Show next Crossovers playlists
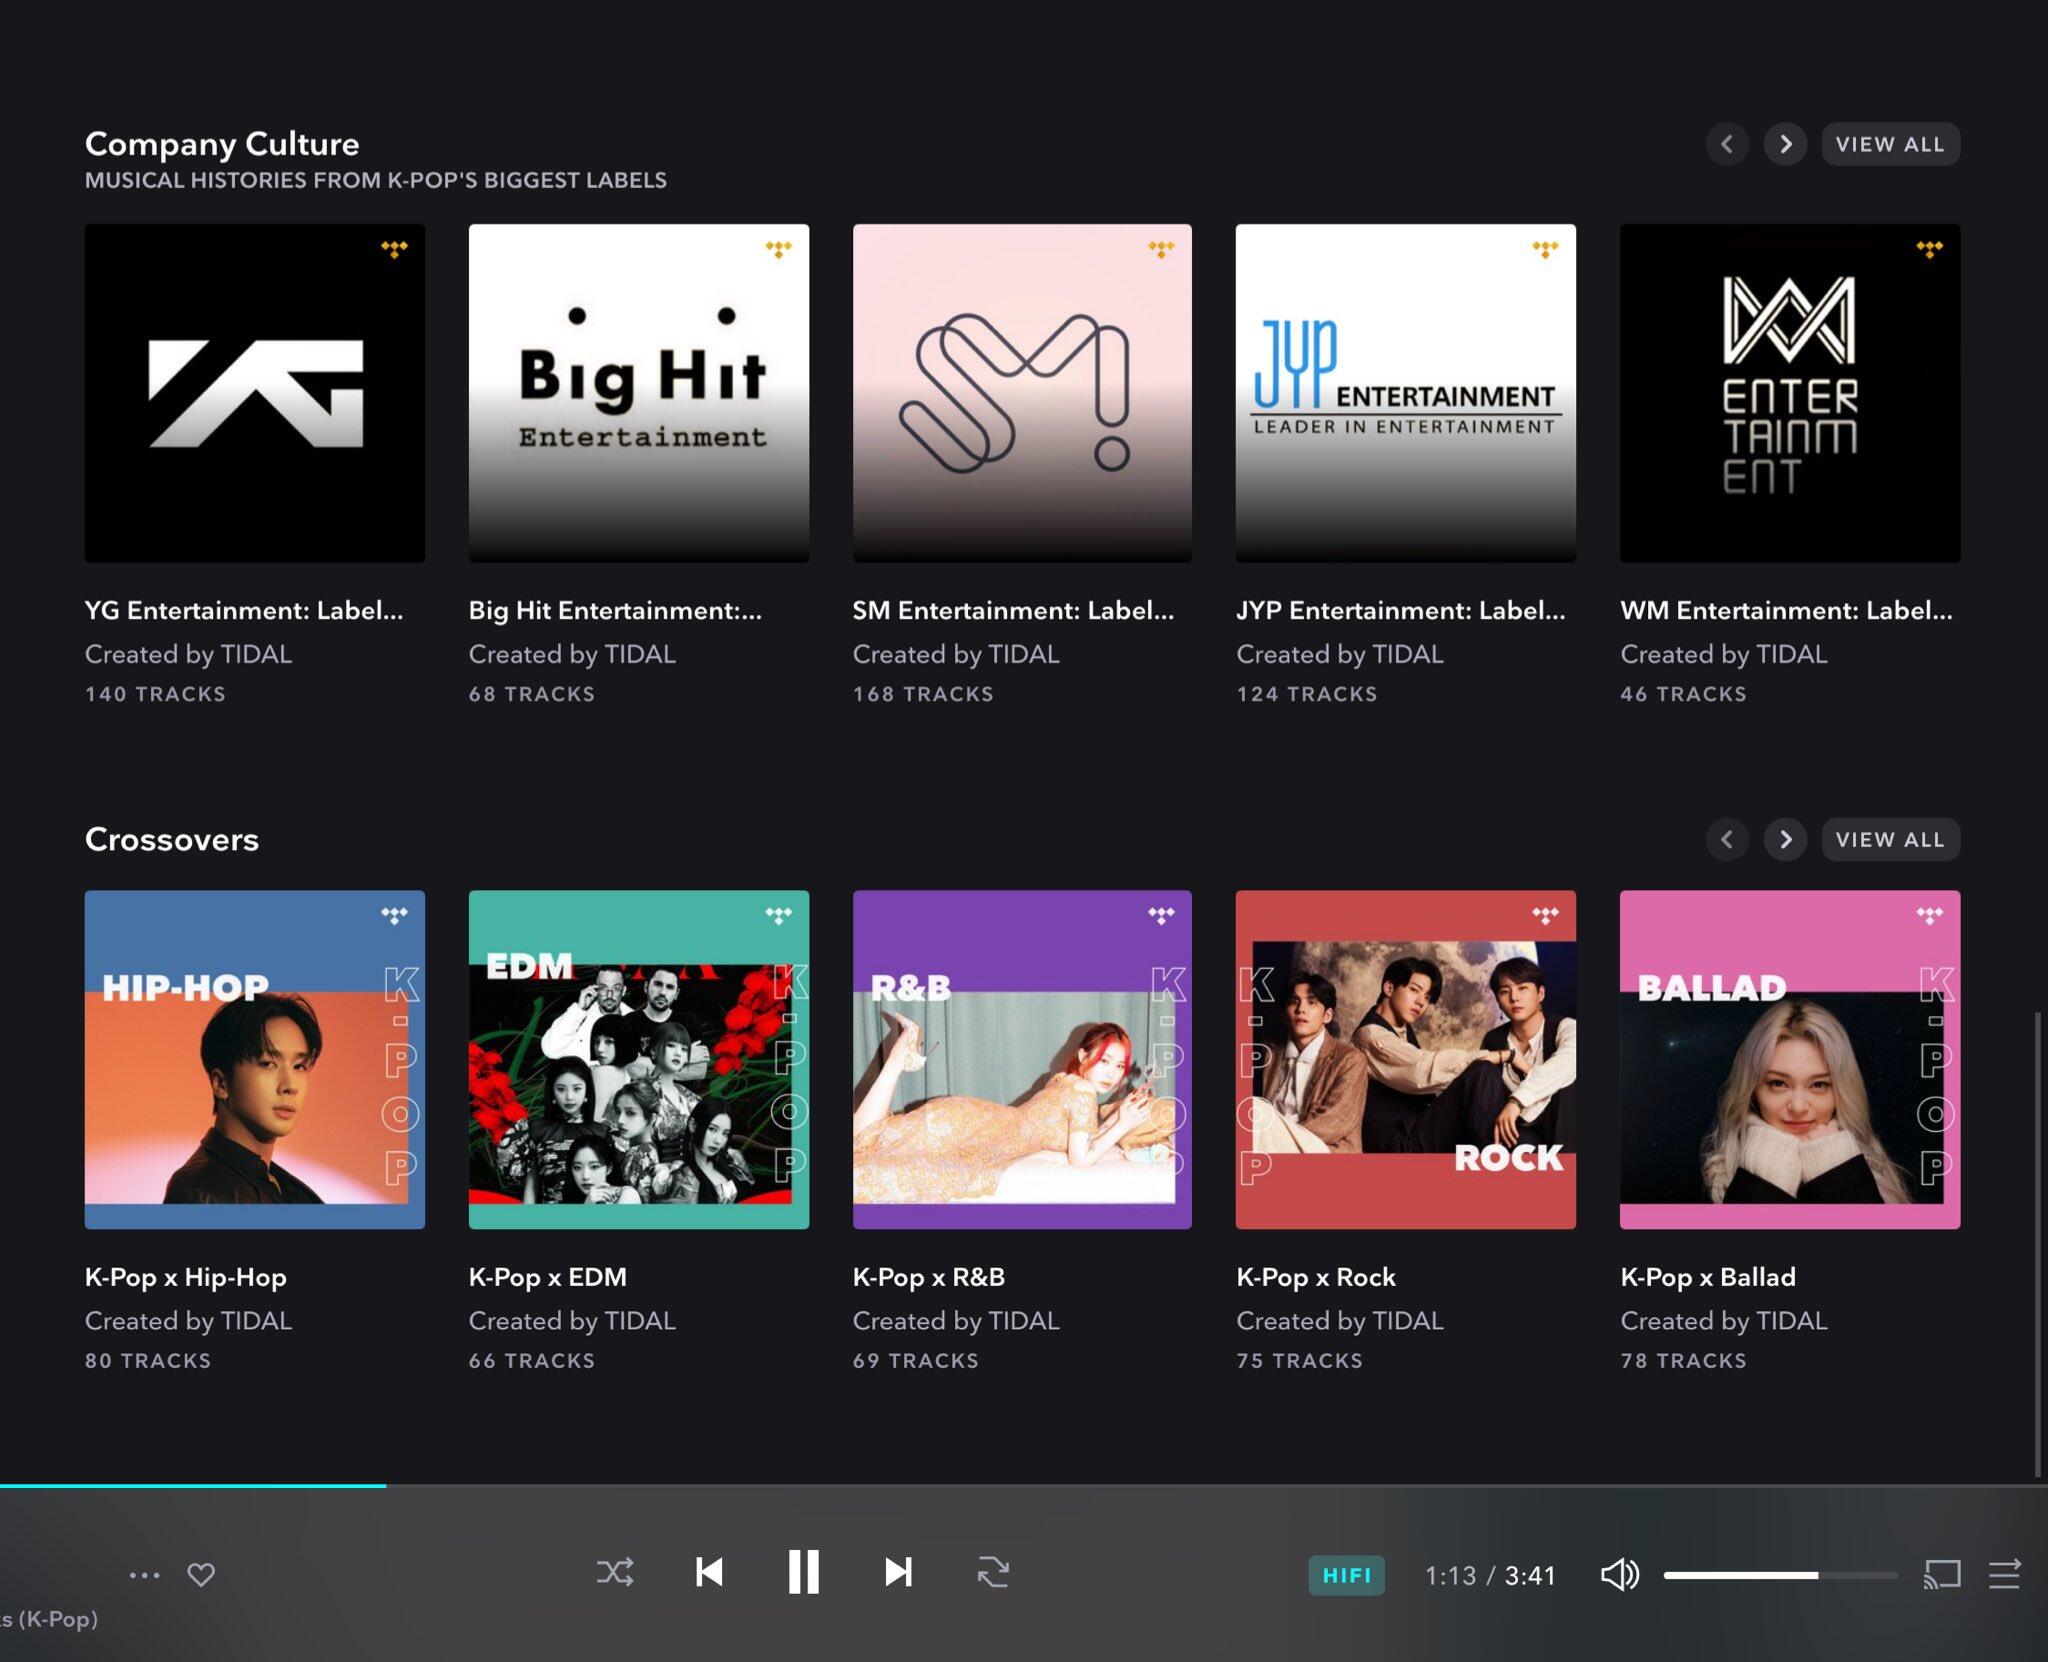This screenshot has height=1662, width=2048. point(1785,839)
